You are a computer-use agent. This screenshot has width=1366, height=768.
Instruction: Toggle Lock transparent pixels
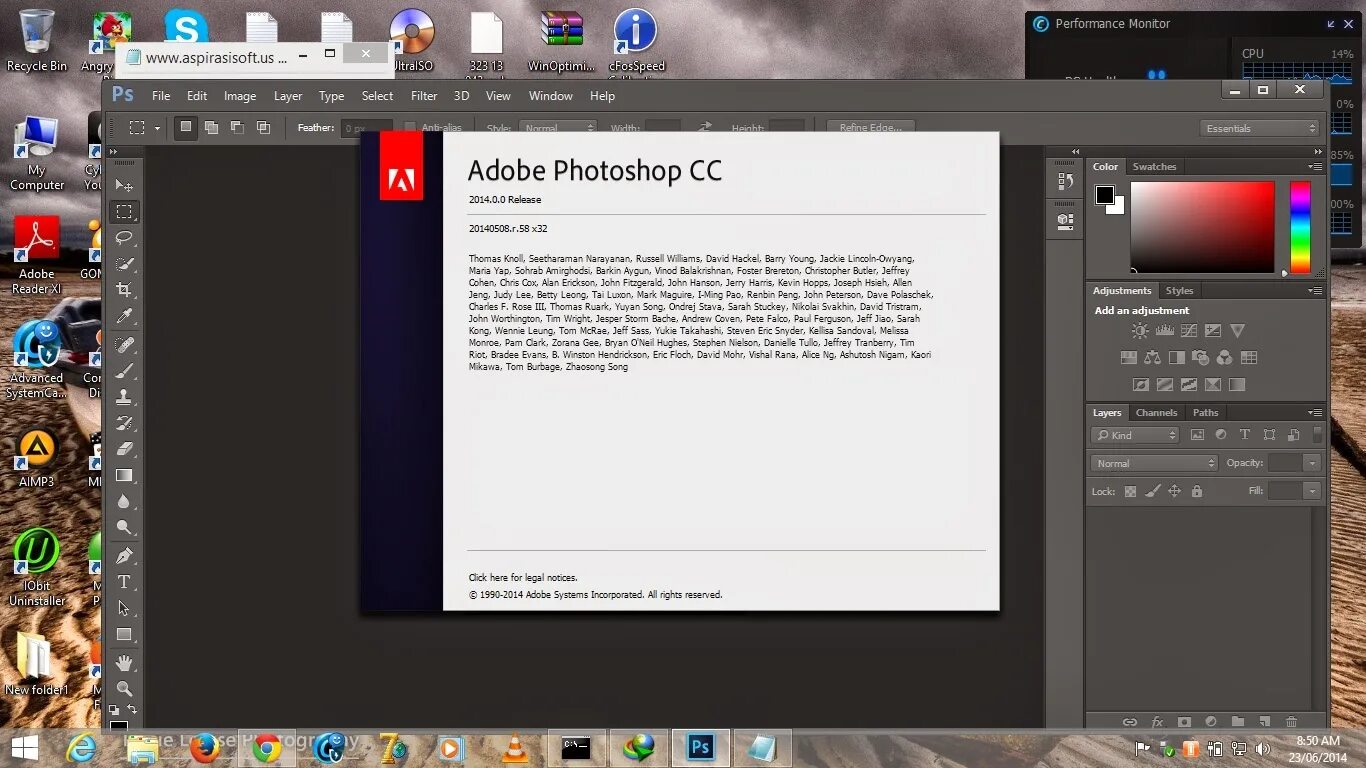1130,491
